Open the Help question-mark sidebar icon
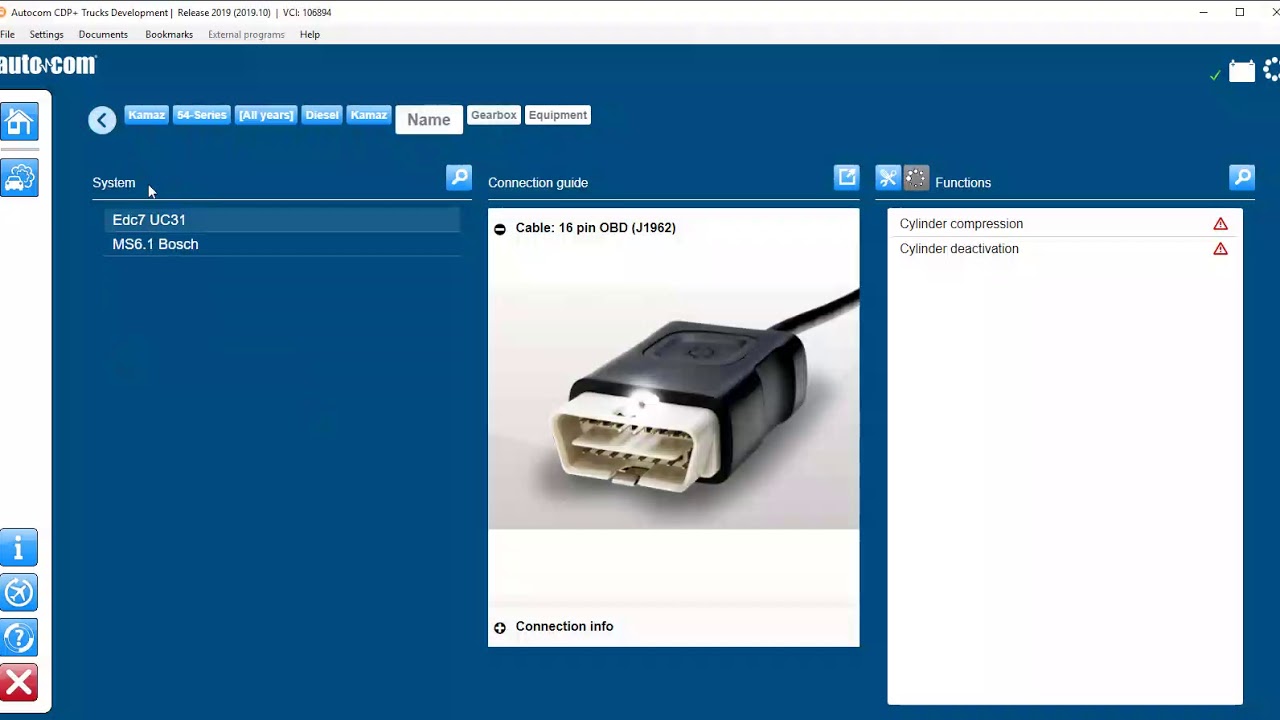Screen dimensions: 1280x720 pos(19,638)
